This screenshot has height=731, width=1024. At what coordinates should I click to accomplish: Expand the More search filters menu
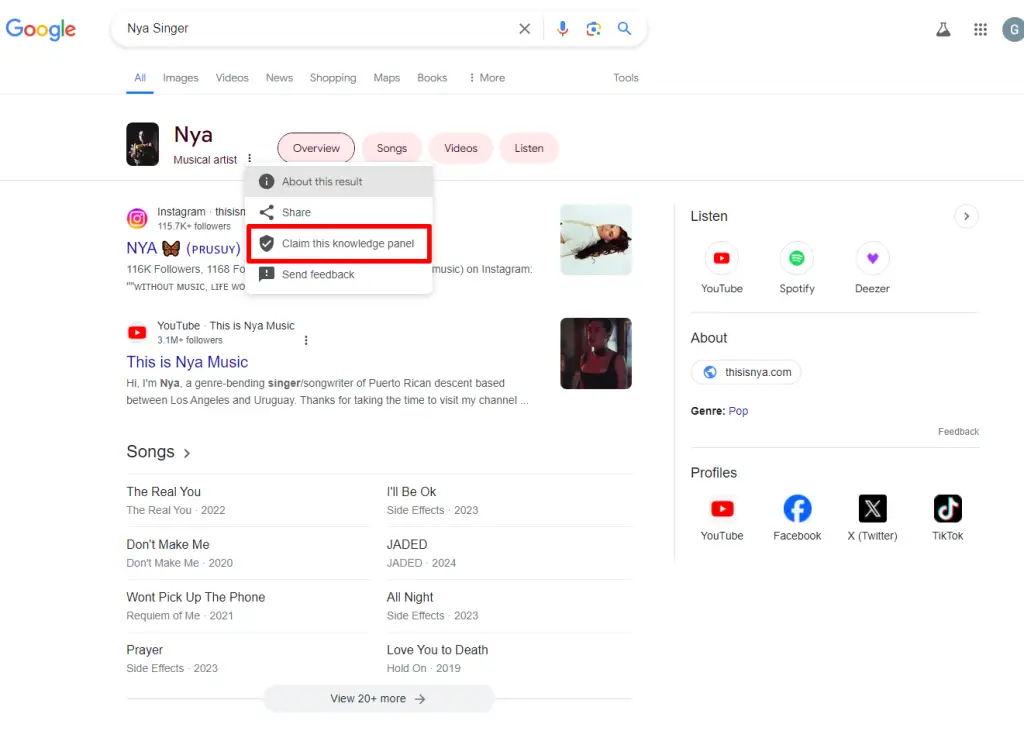coord(487,78)
